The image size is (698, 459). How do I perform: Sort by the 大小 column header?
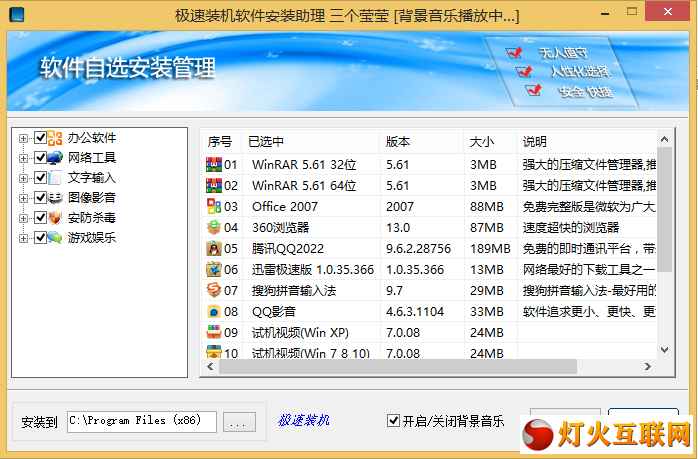(x=490, y=142)
